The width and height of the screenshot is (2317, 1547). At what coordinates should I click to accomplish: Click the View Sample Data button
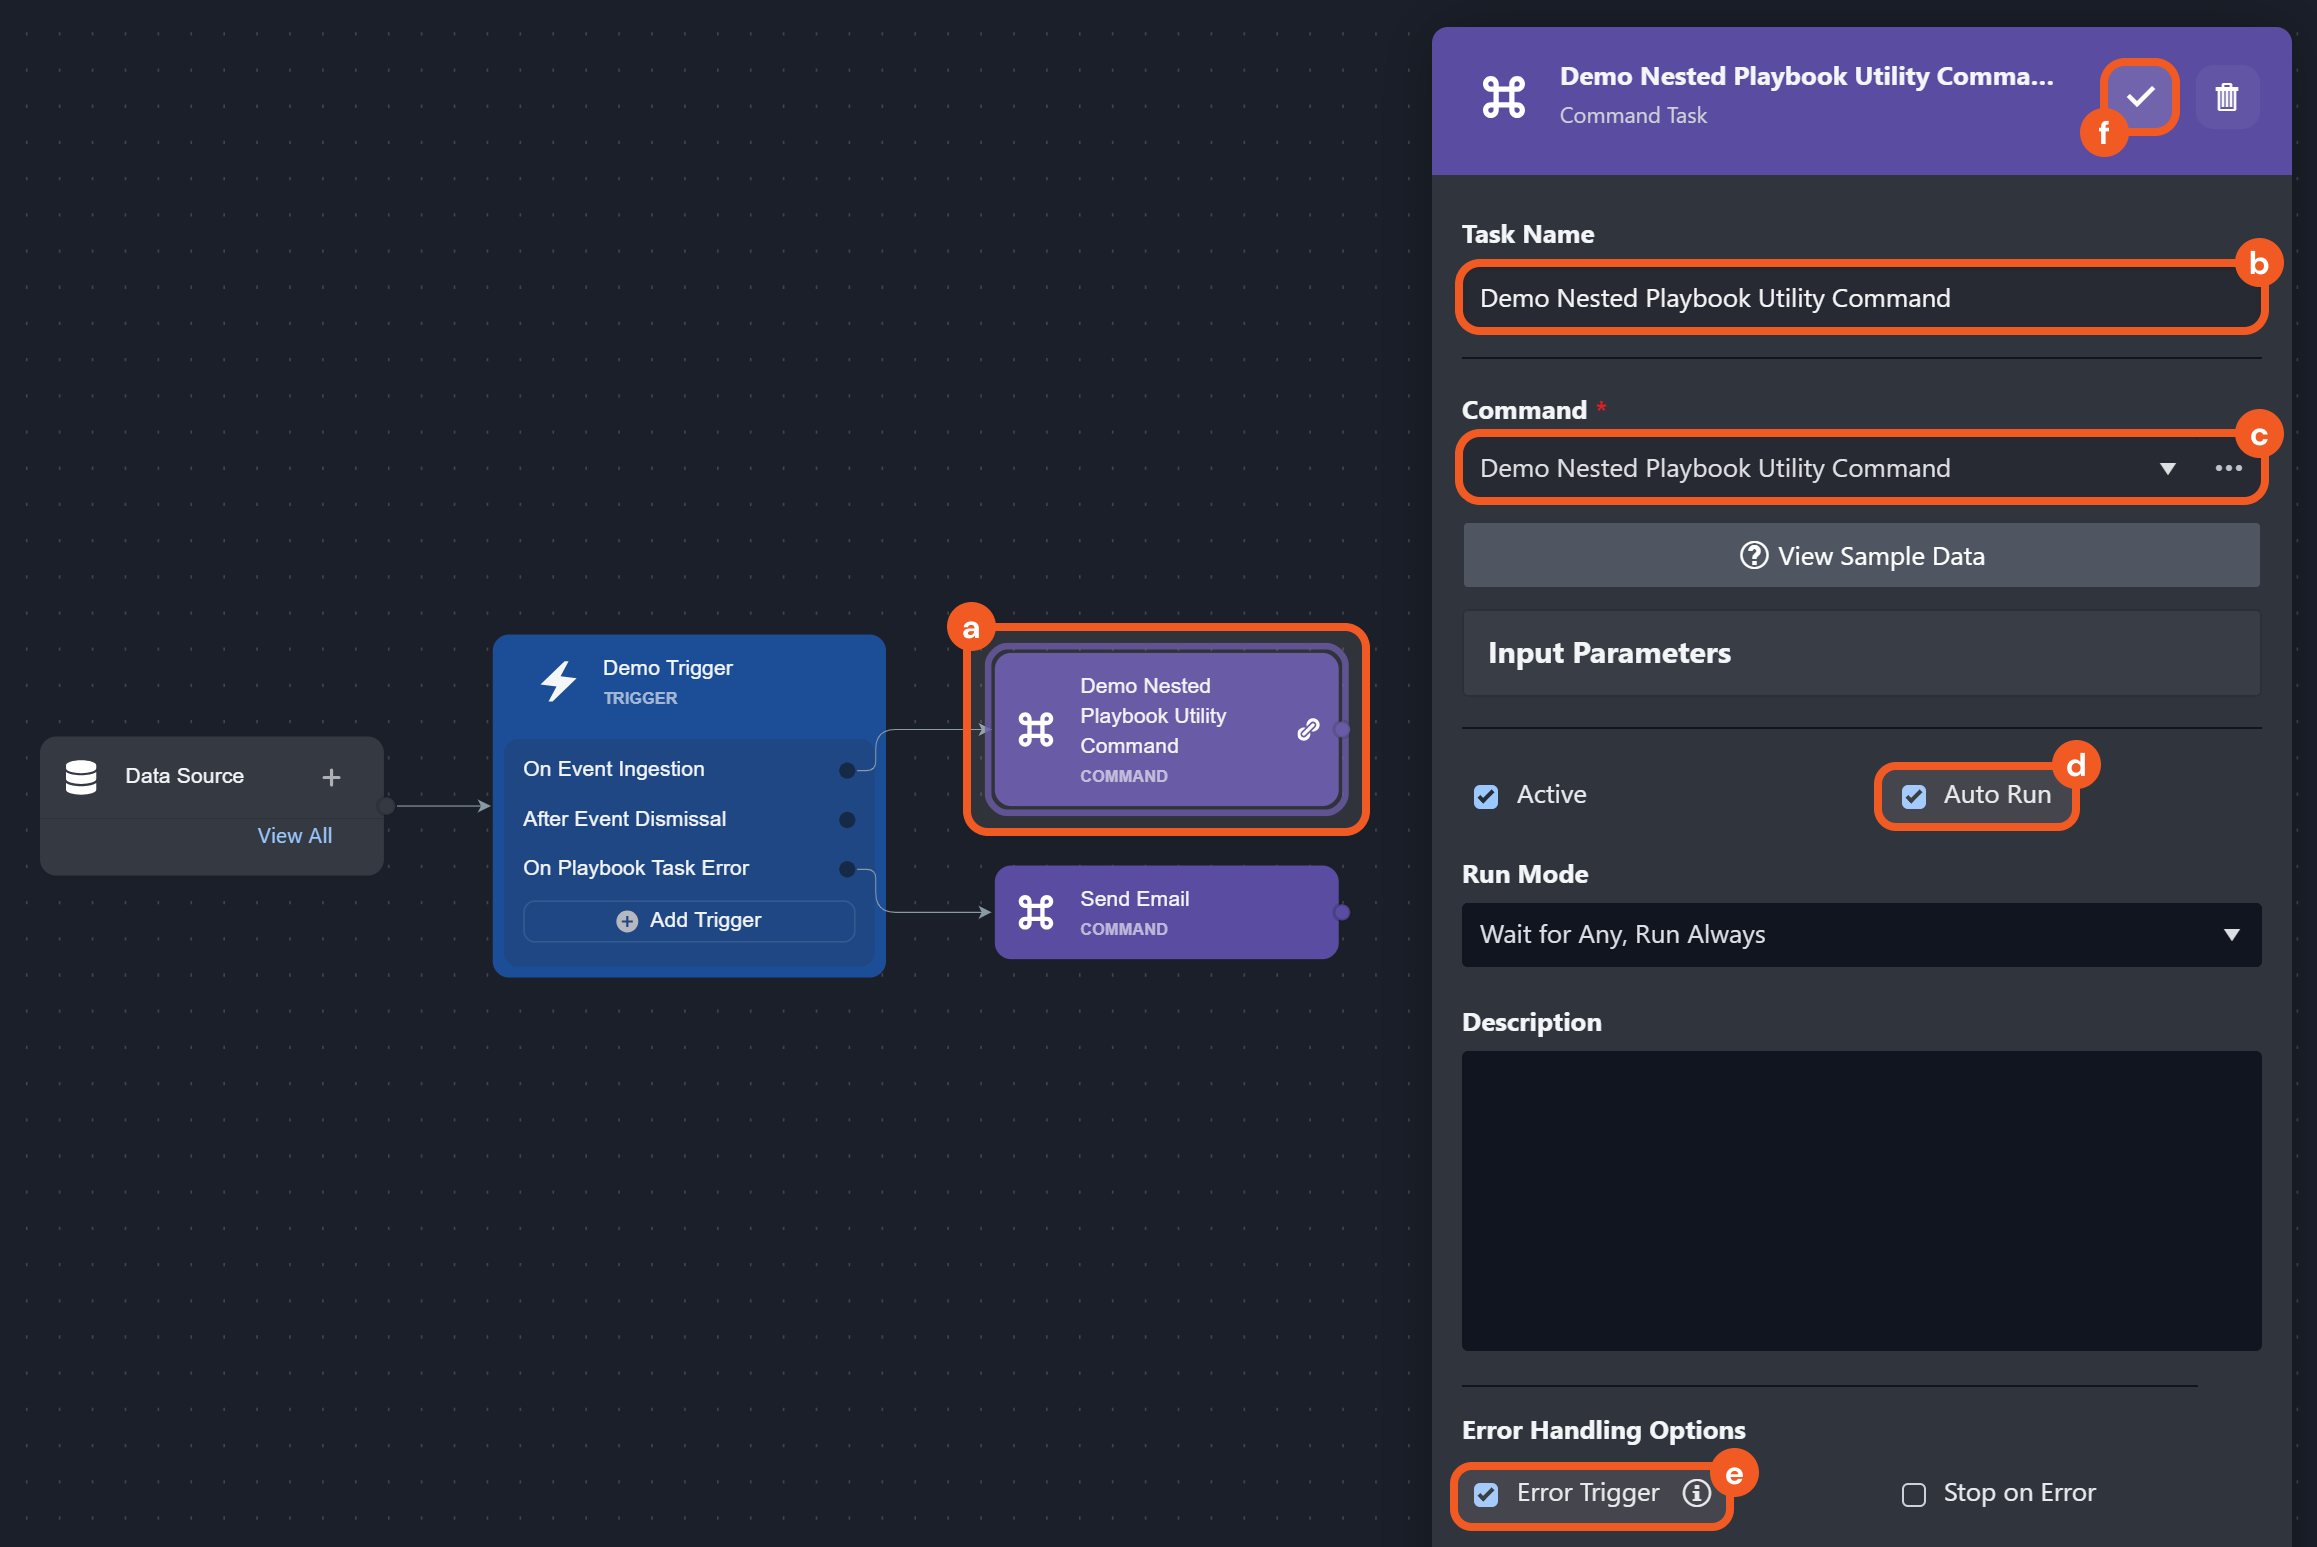[x=1861, y=556]
